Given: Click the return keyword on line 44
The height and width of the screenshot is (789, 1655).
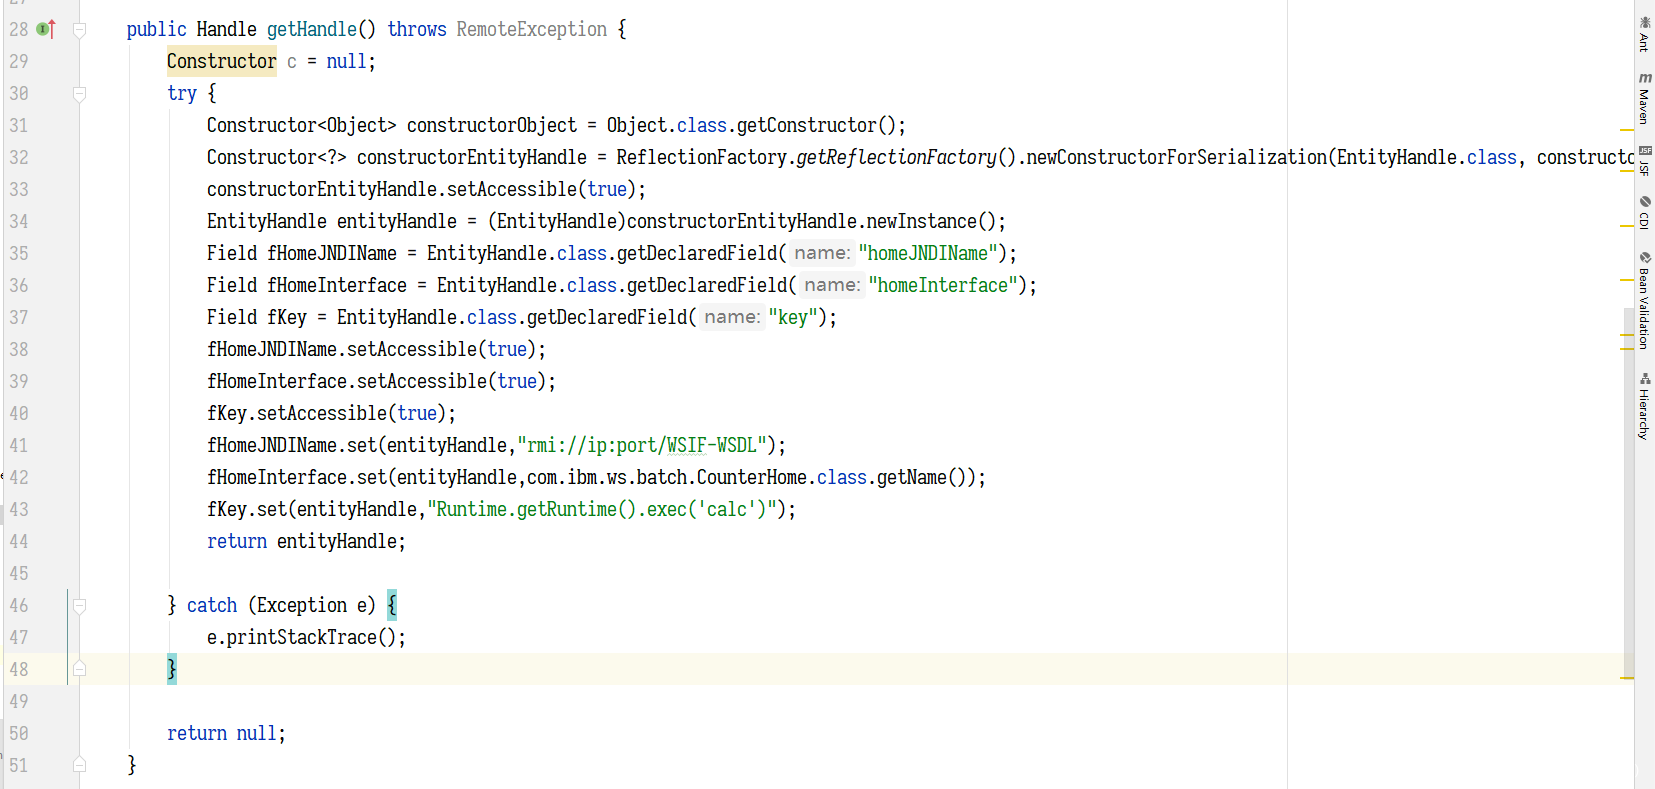Looking at the screenshot, I should [237, 541].
